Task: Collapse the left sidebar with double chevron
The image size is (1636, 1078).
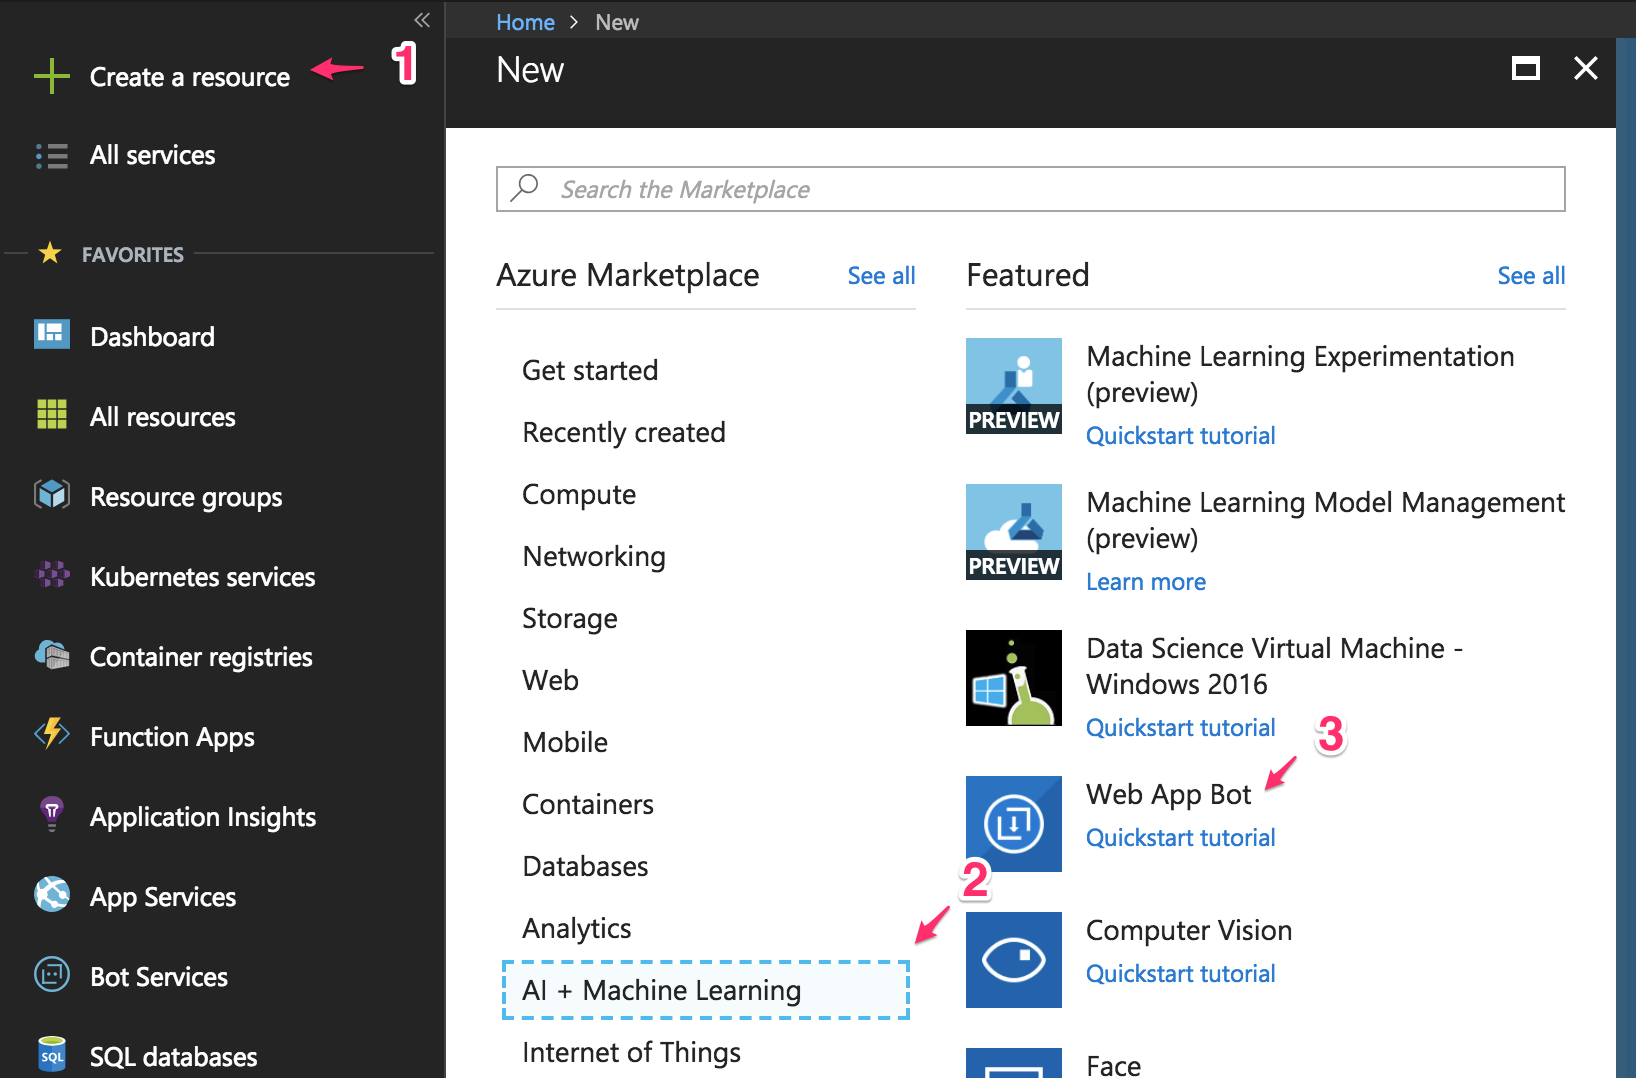Action: 422,20
